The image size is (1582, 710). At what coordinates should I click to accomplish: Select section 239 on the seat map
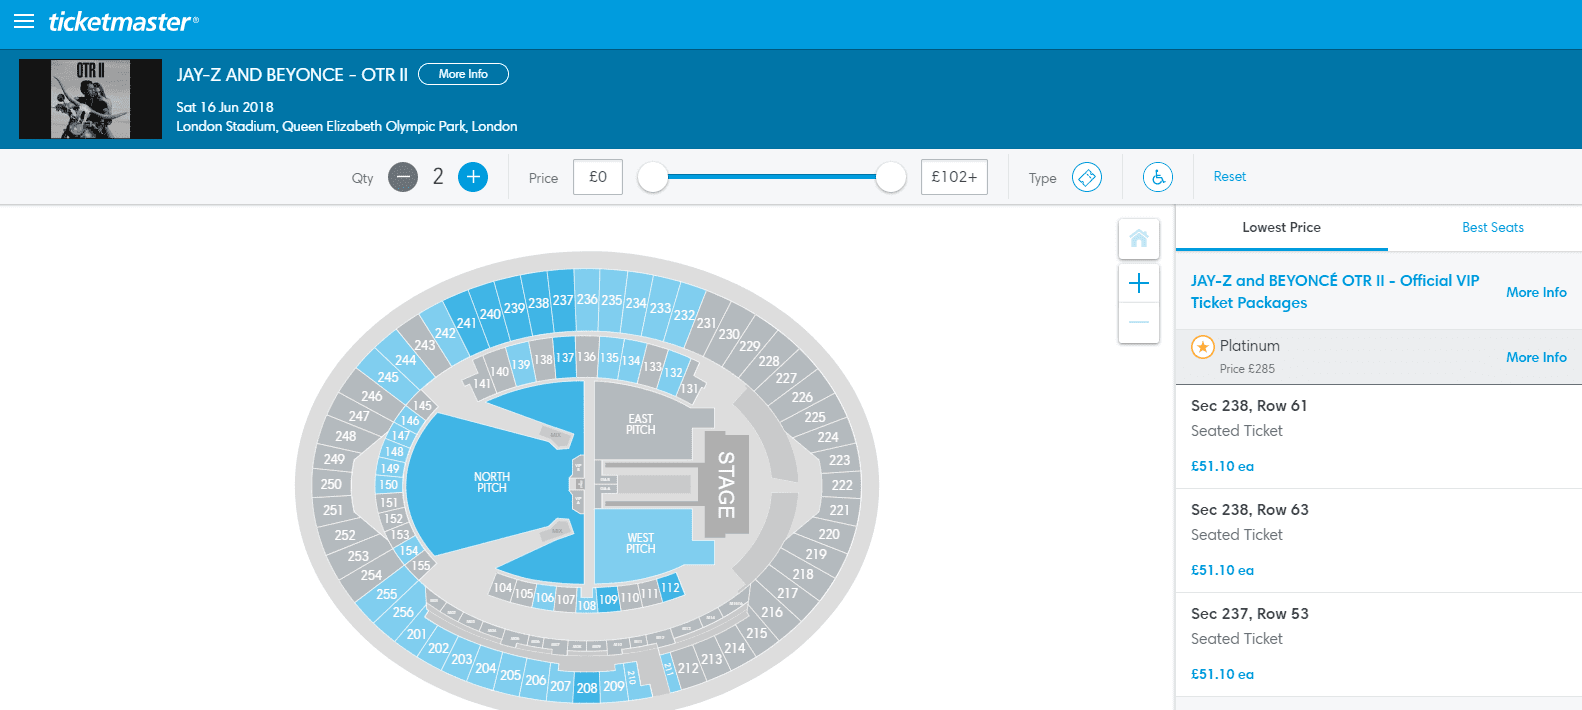click(514, 308)
